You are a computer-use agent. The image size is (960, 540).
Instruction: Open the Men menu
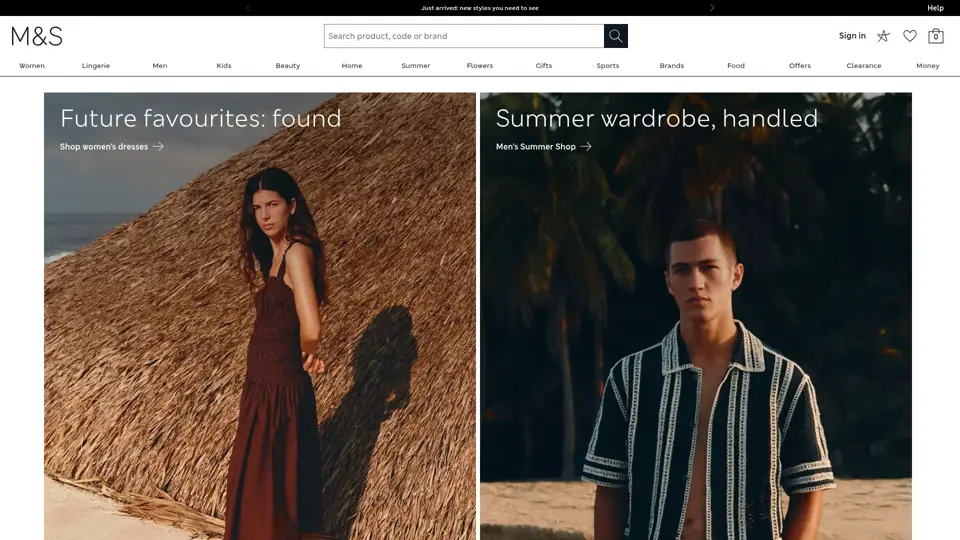pos(160,66)
